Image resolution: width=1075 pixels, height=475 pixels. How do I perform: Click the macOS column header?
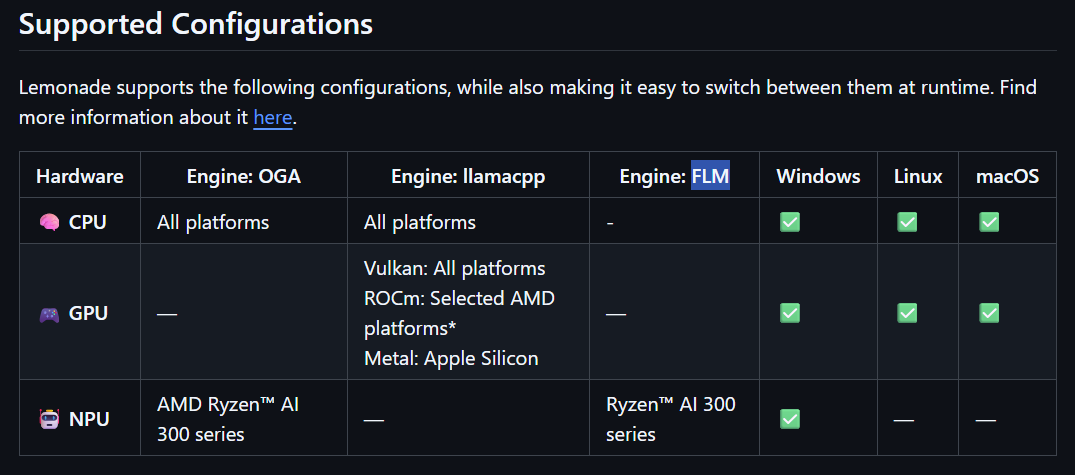(x=1007, y=177)
